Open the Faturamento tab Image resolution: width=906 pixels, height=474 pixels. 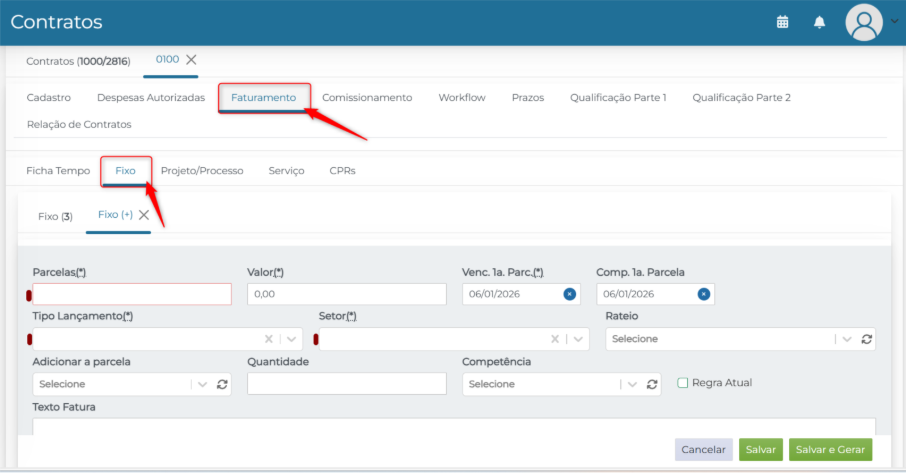click(x=263, y=98)
